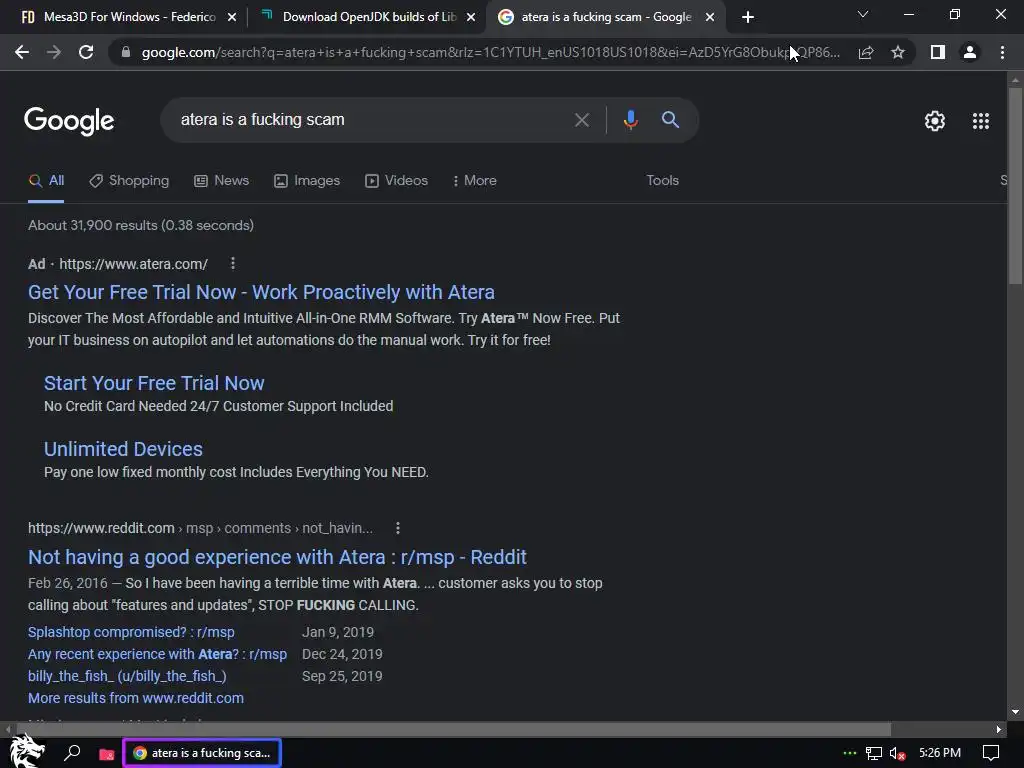
Task: Switch to Download OpenJDK builds tab
Action: (x=359, y=17)
